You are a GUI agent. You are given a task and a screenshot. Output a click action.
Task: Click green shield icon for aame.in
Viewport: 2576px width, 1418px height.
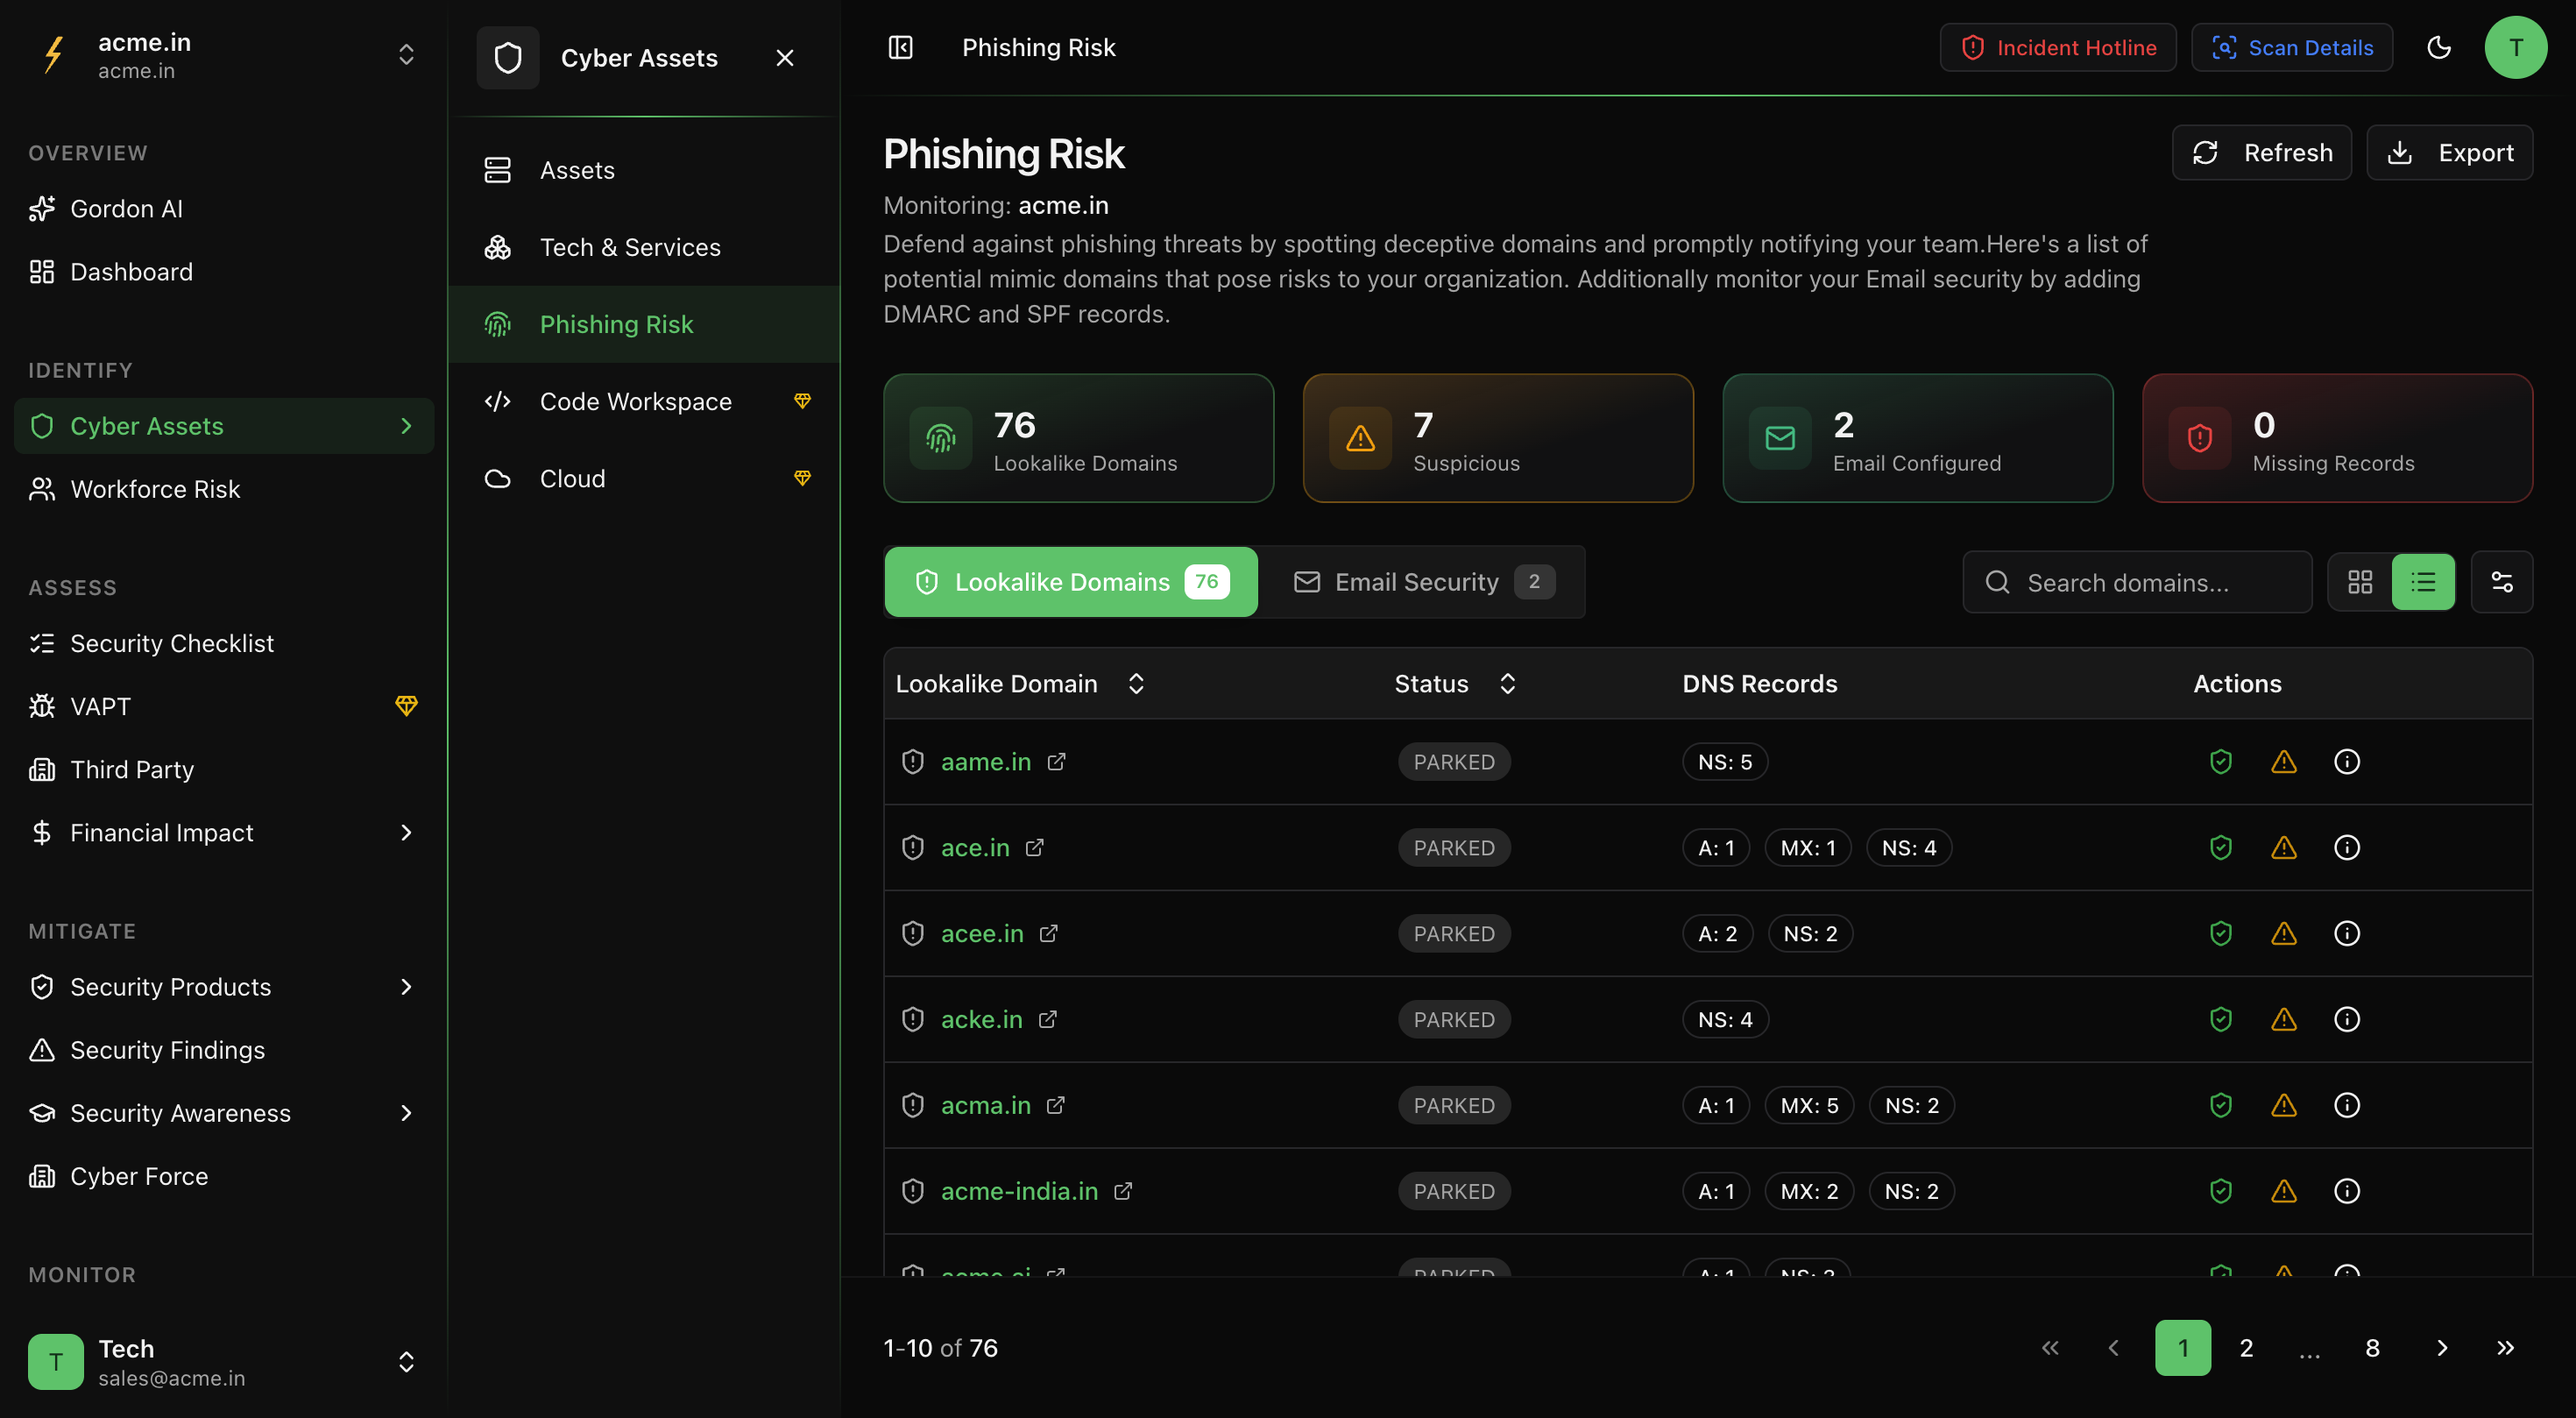tap(2220, 762)
